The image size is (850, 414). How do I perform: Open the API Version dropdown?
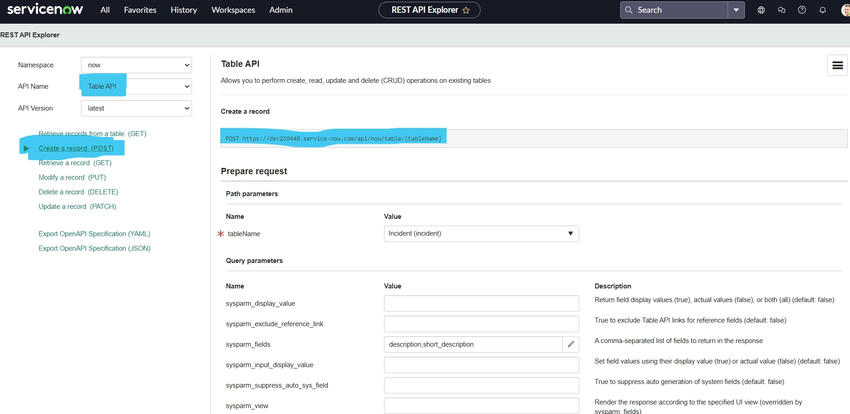pyautogui.click(x=136, y=108)
